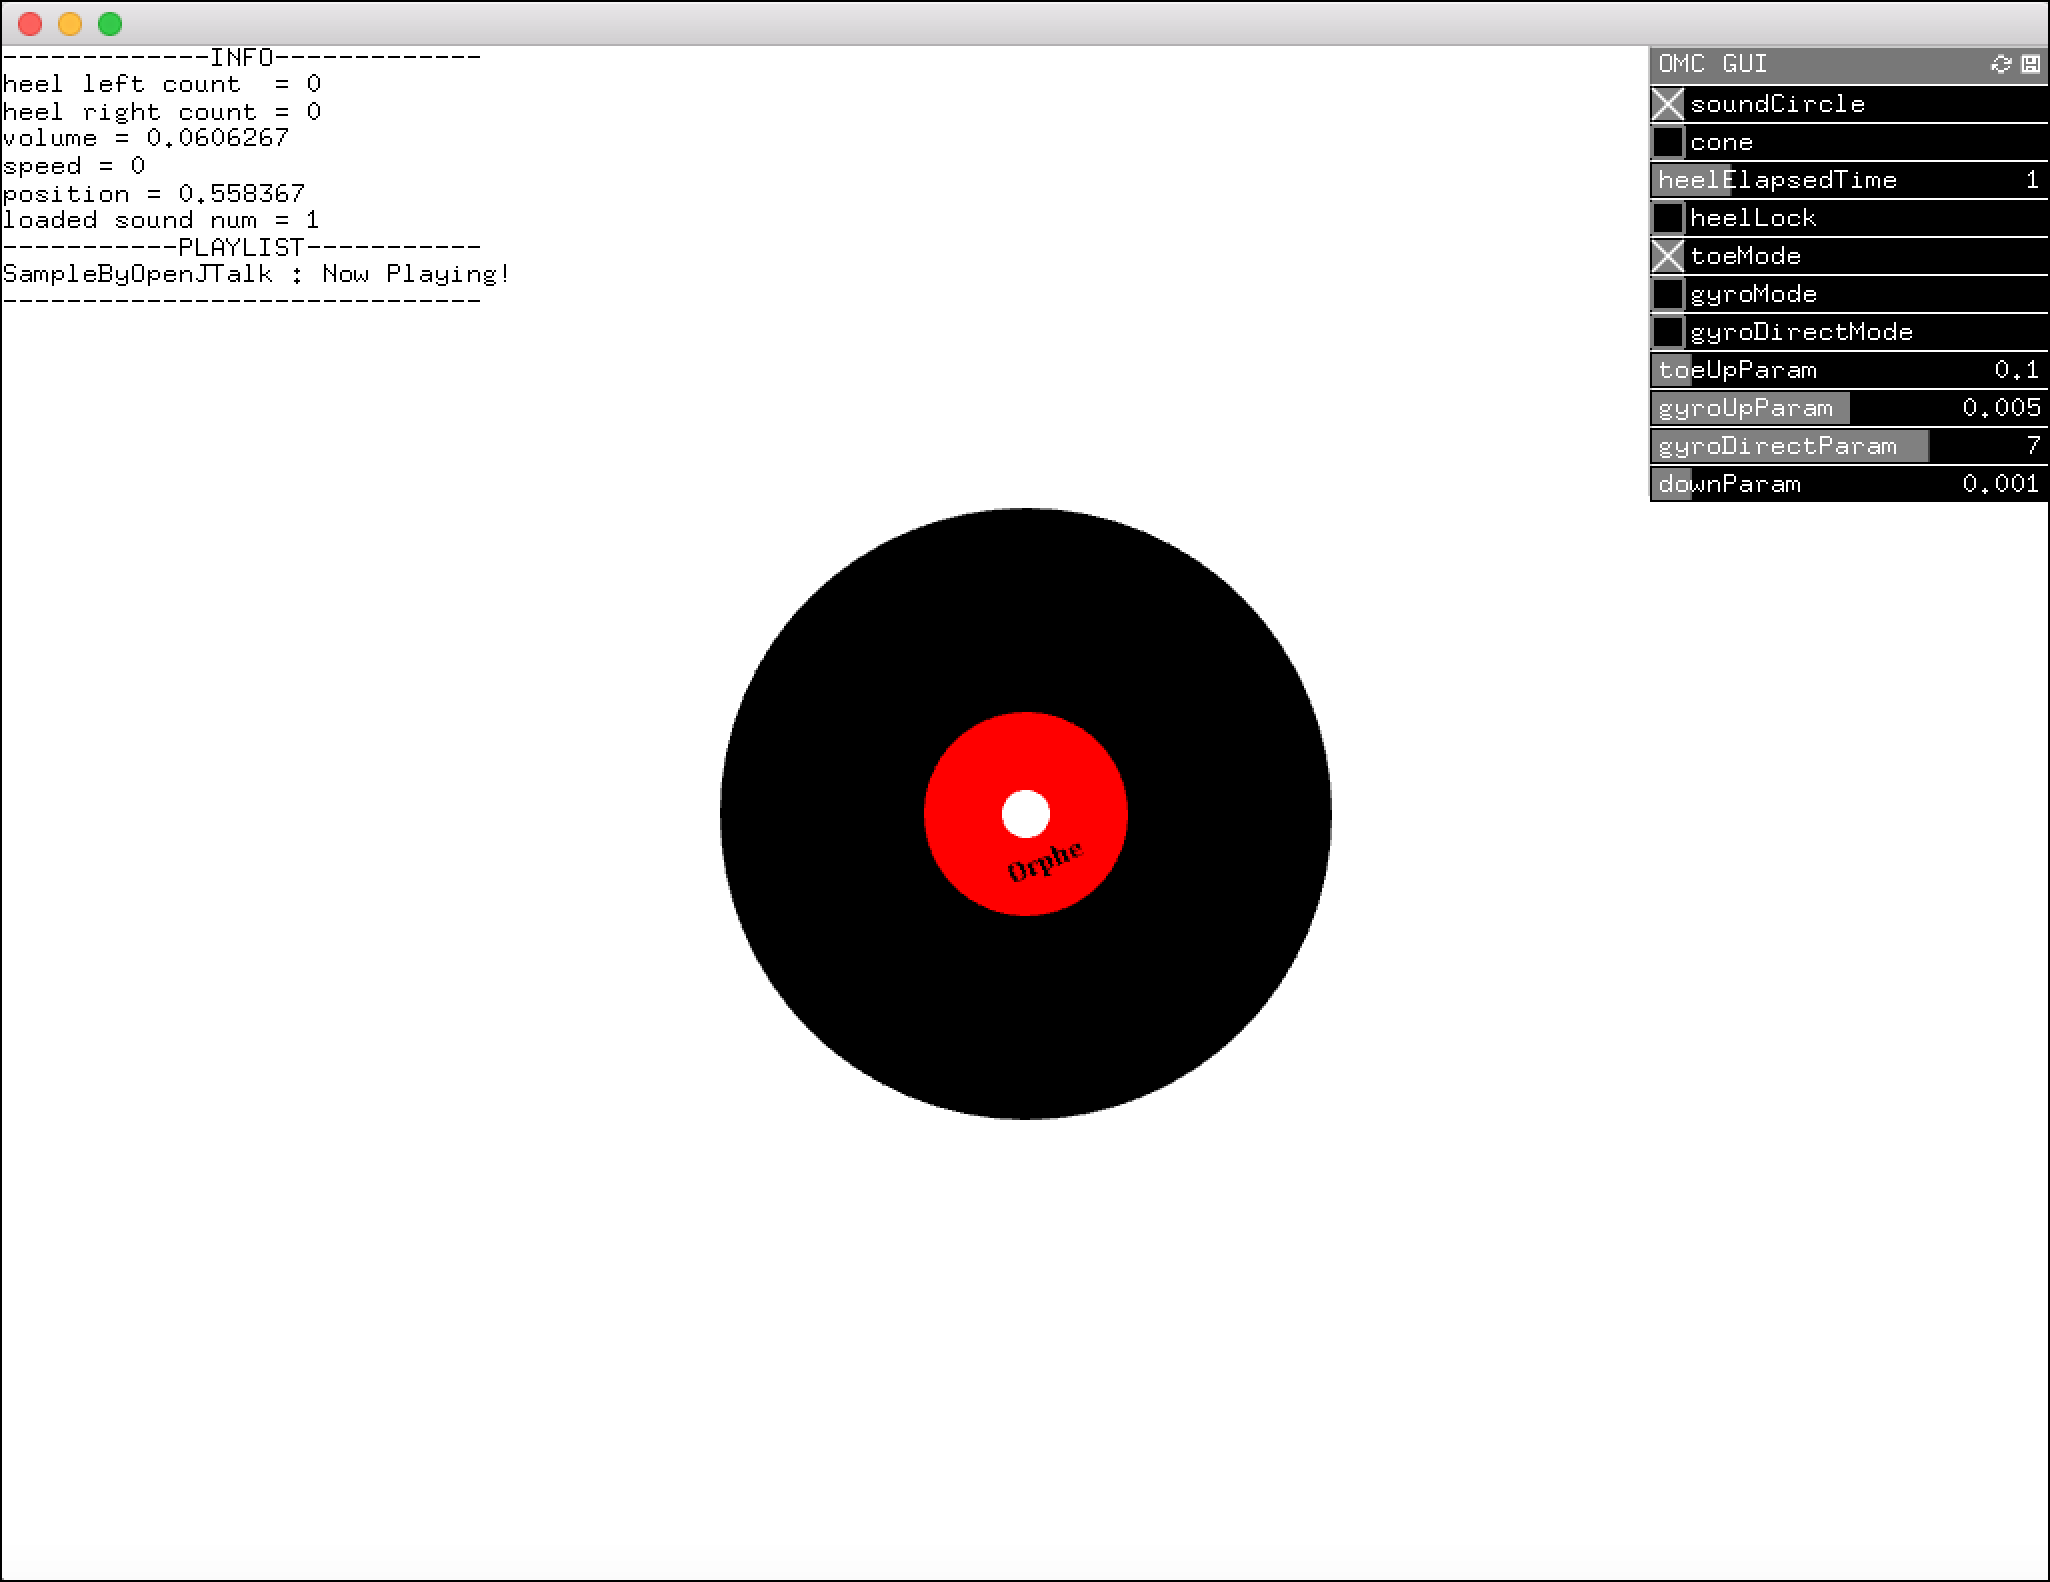Disable the soundCircle toggle
2050x1582 pixels.
(x=1668, y=104)
